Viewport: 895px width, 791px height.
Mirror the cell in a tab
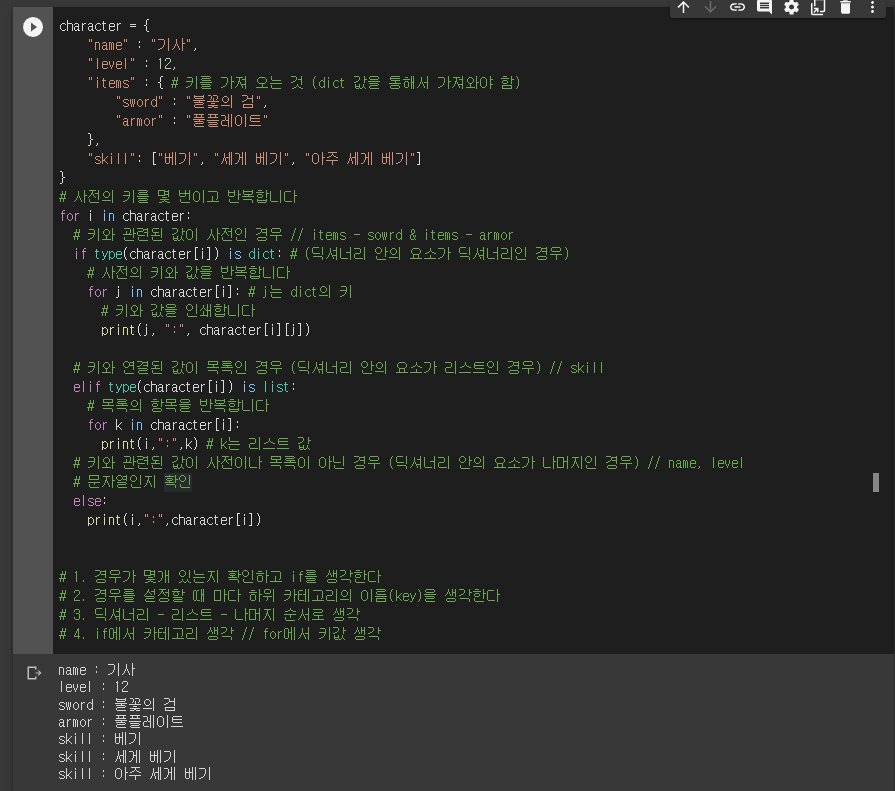click(x=818, y=7)
